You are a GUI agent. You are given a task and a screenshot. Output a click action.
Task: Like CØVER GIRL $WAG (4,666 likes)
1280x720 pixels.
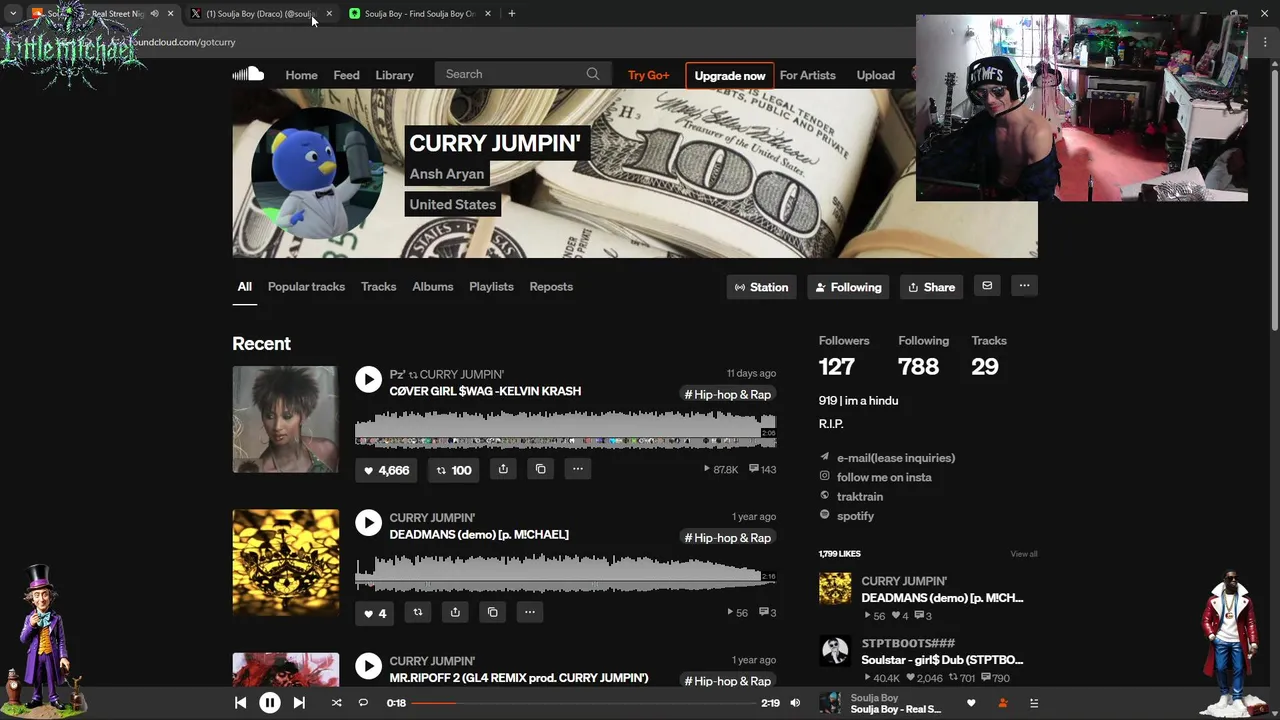tap(387, 470)
